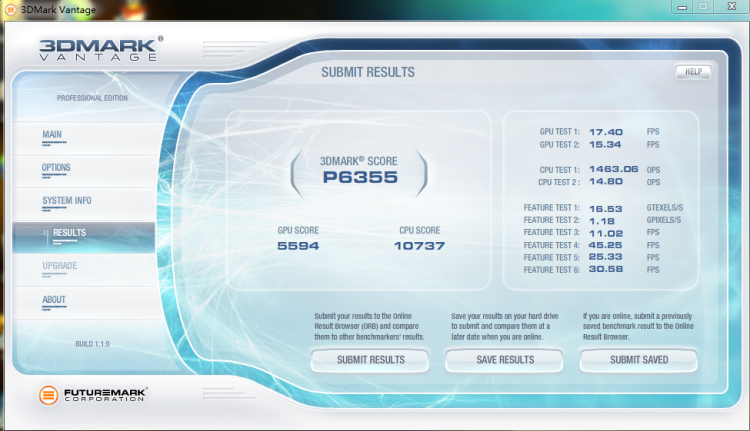Select the Results sidebar item
750x431 pixels.
(x=84, y=238)
